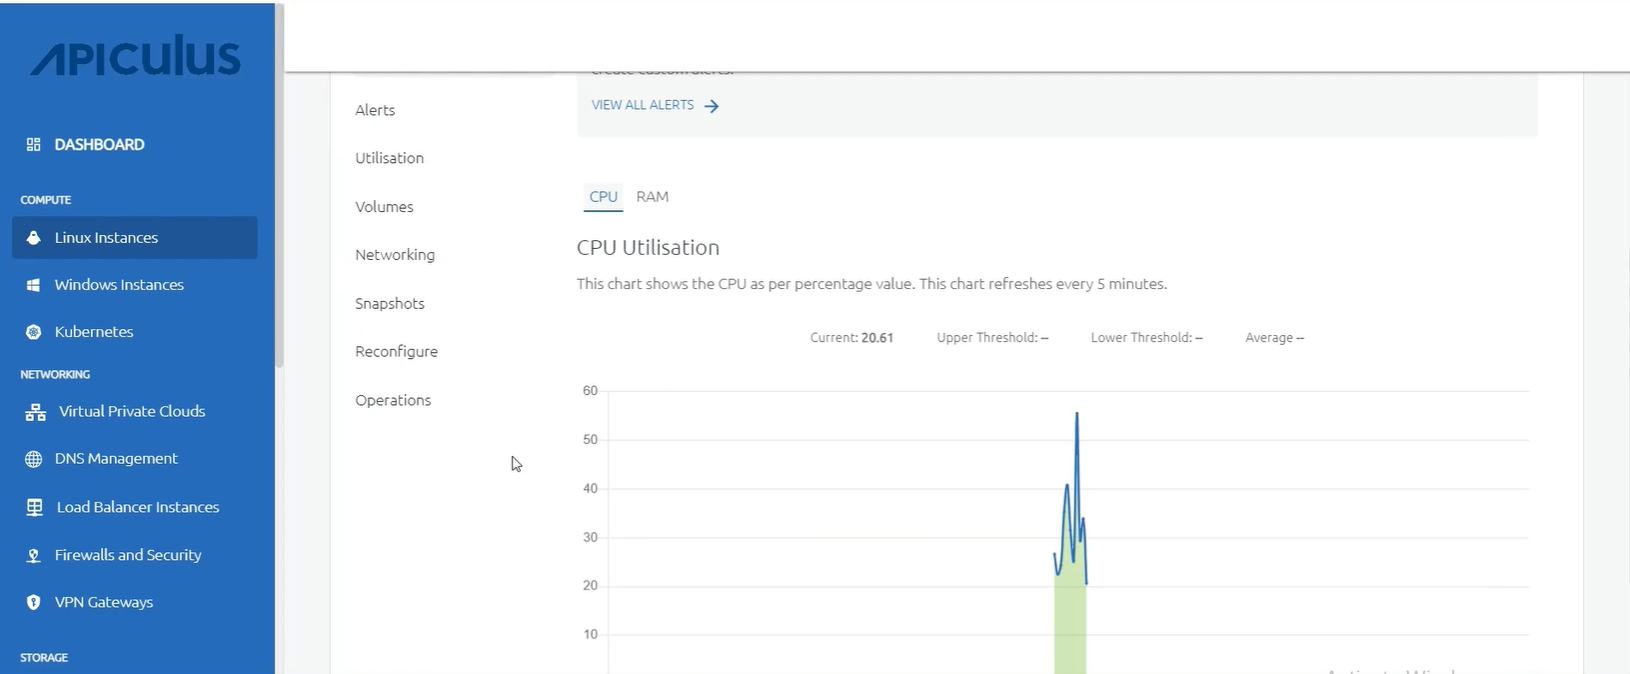
Task: Select the Reconfigure section
Action: tap(396, 352)
